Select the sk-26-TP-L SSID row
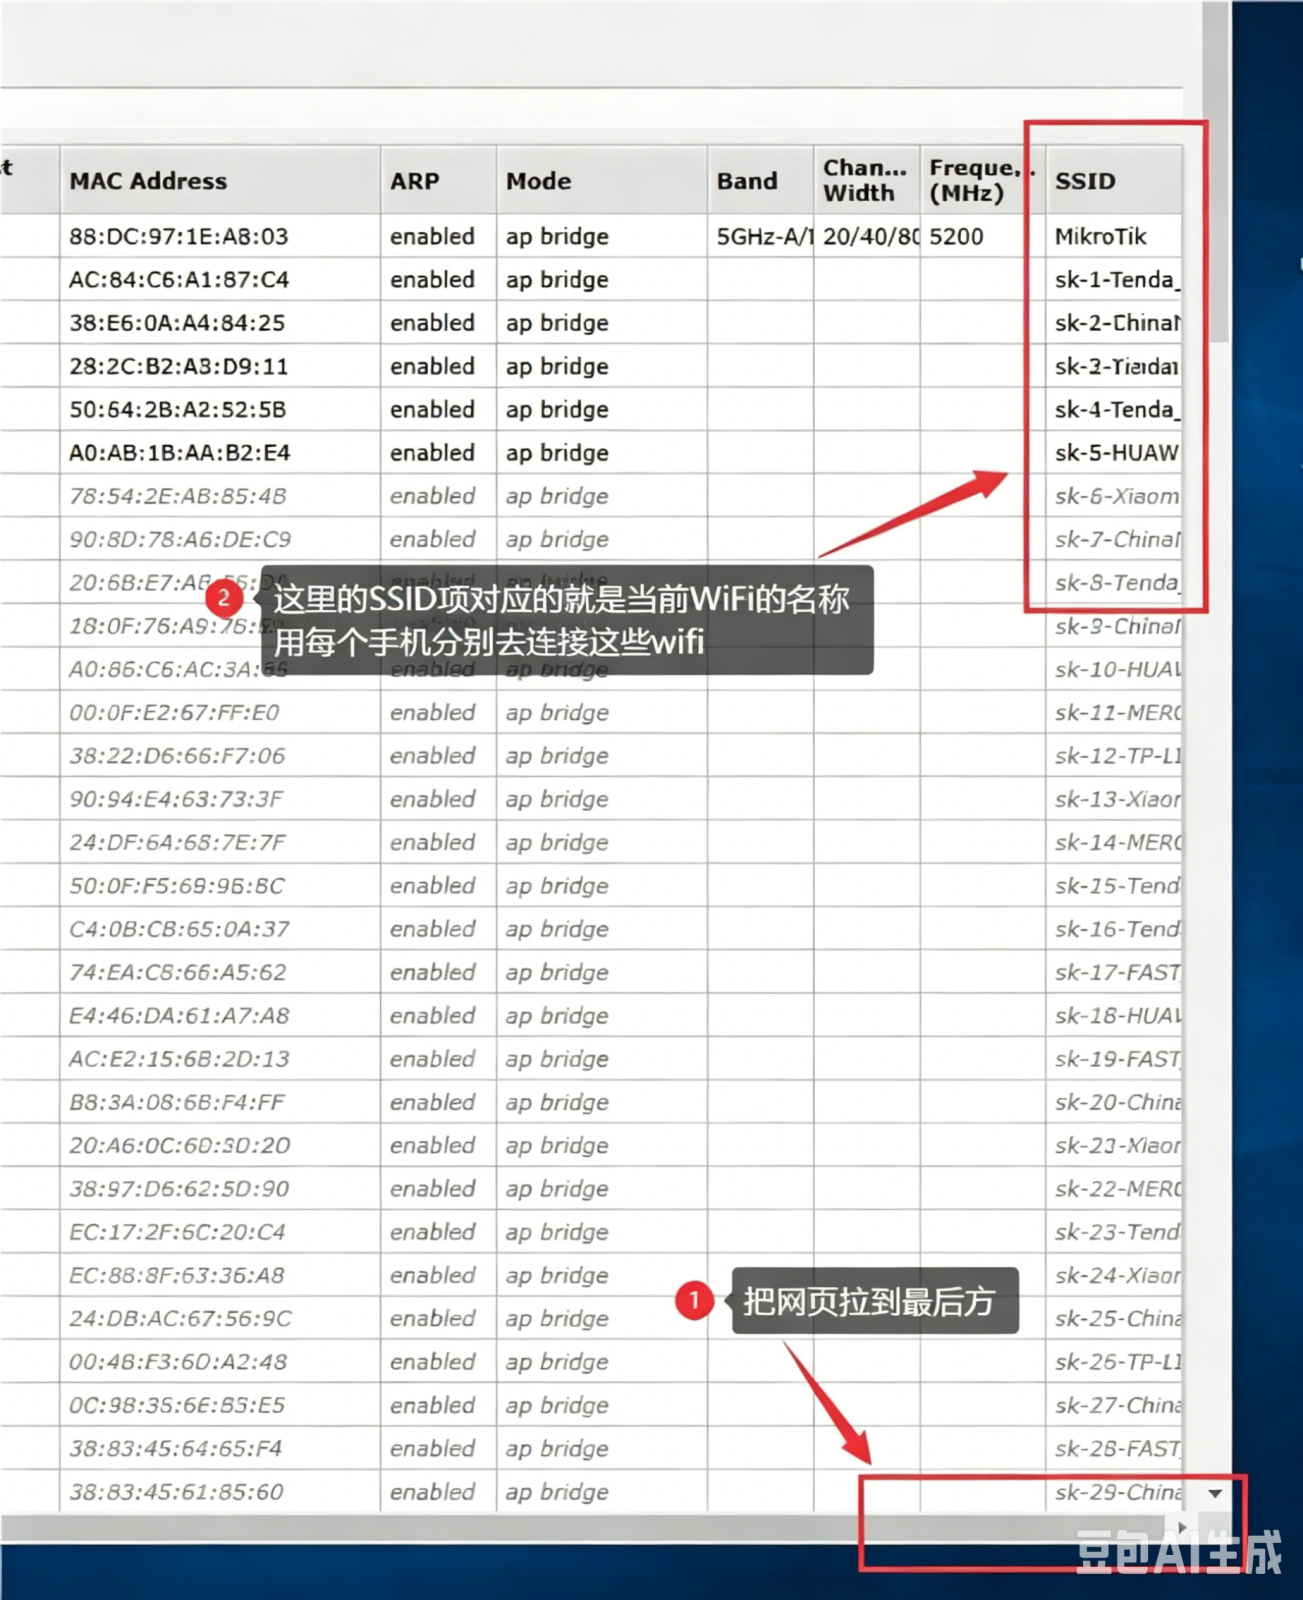The image size is (1303, 1600). pos(1117,1363)
